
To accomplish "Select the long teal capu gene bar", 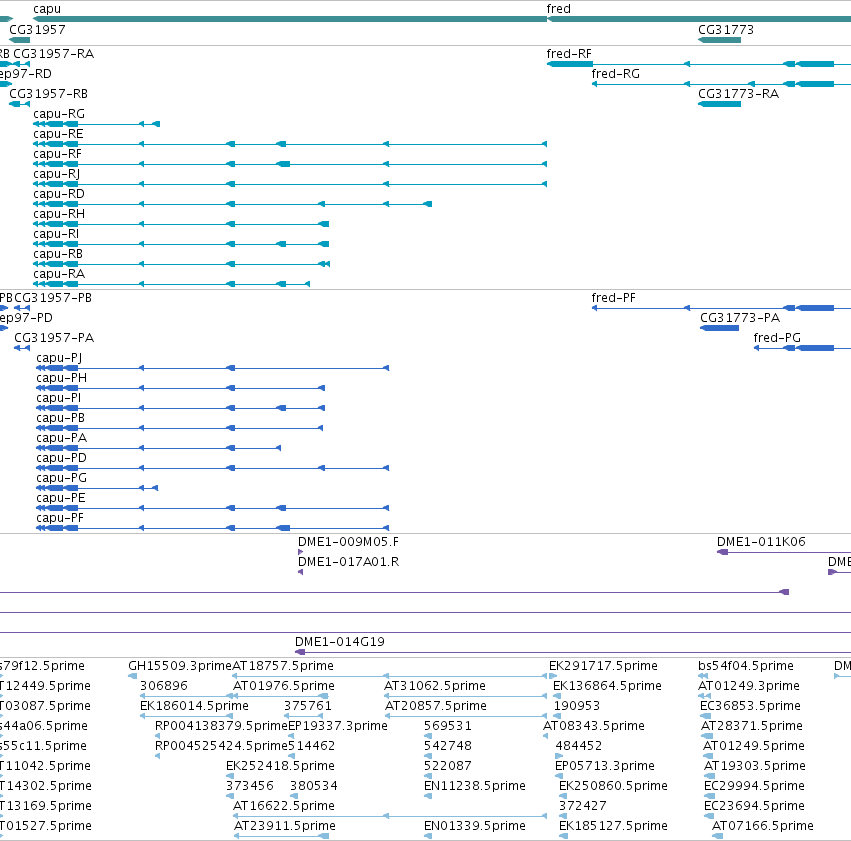I will click(290, 19).
